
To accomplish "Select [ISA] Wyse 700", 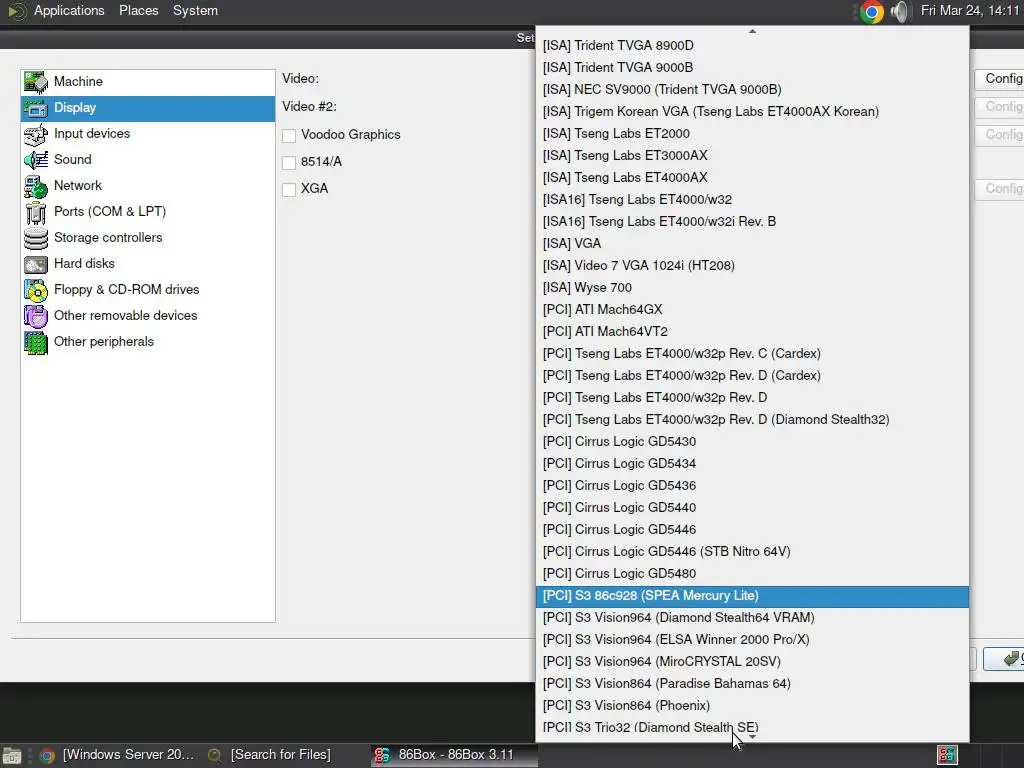I will coord(752,288).
